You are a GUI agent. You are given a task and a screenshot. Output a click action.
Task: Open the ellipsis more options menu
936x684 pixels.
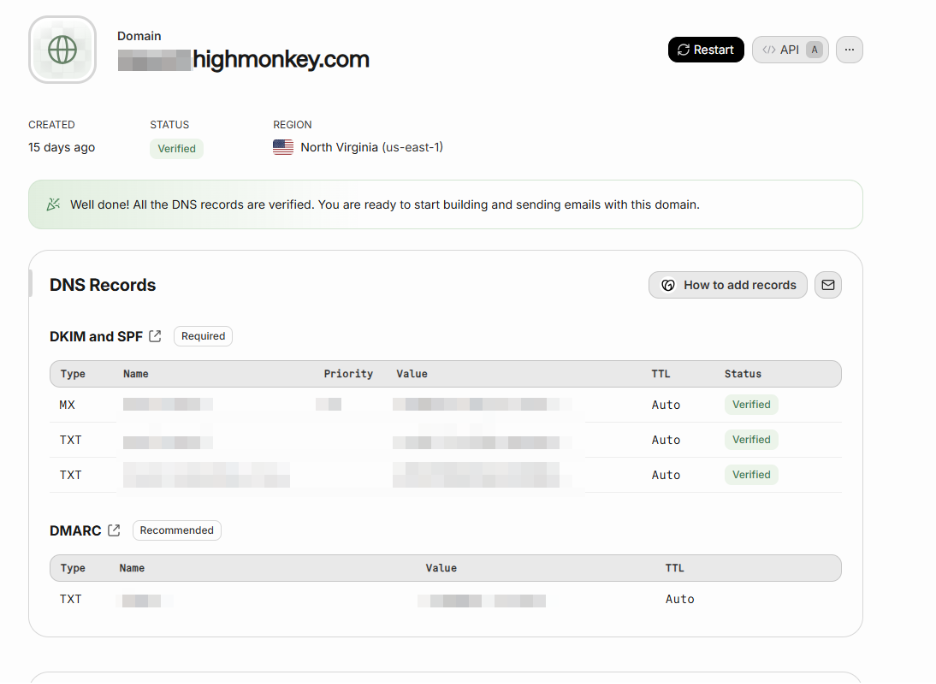pyautogui.click(x=848, y=49)
